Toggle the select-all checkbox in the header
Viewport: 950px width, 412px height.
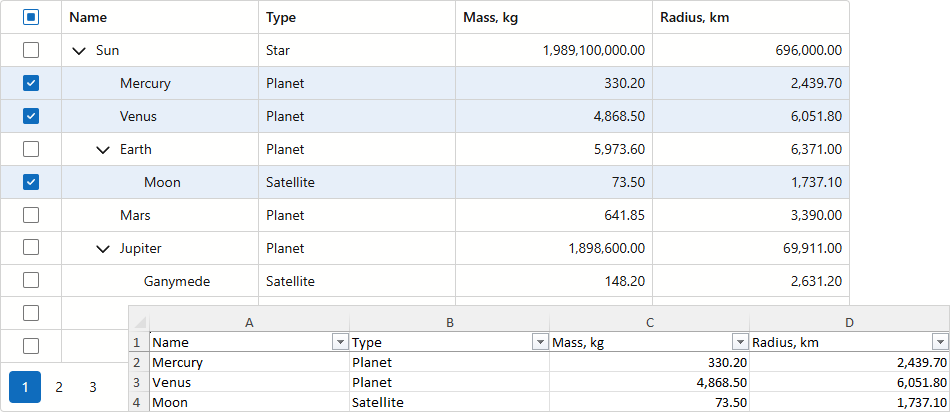tap(31, 18)
